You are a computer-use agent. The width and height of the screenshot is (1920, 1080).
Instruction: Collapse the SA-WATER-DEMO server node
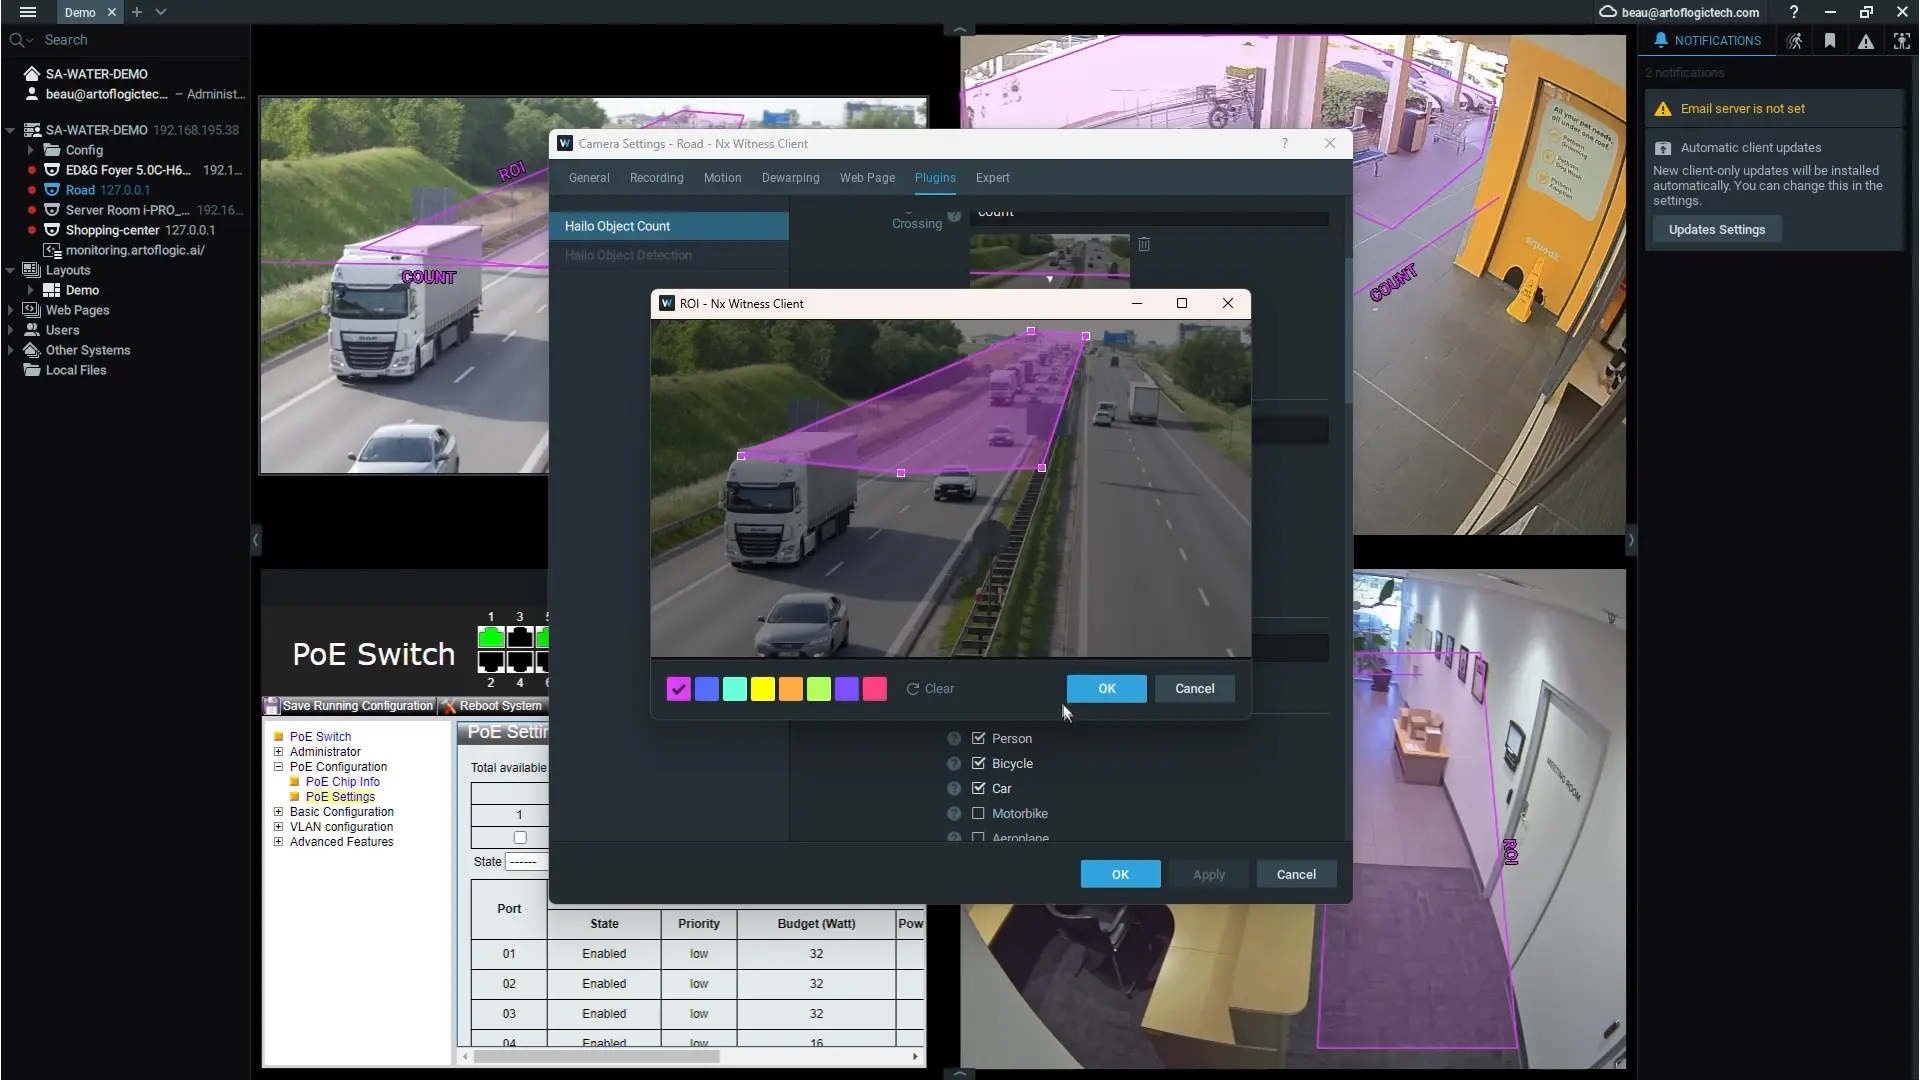(x=10, y=130)
